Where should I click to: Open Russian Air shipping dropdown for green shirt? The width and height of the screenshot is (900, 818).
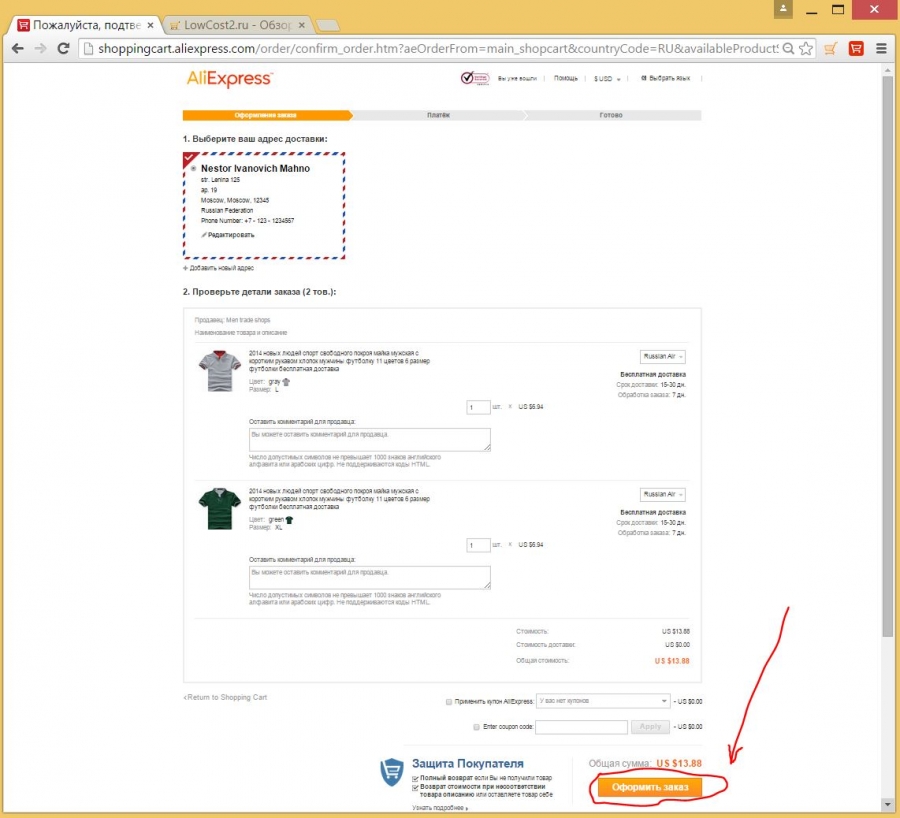662,494
